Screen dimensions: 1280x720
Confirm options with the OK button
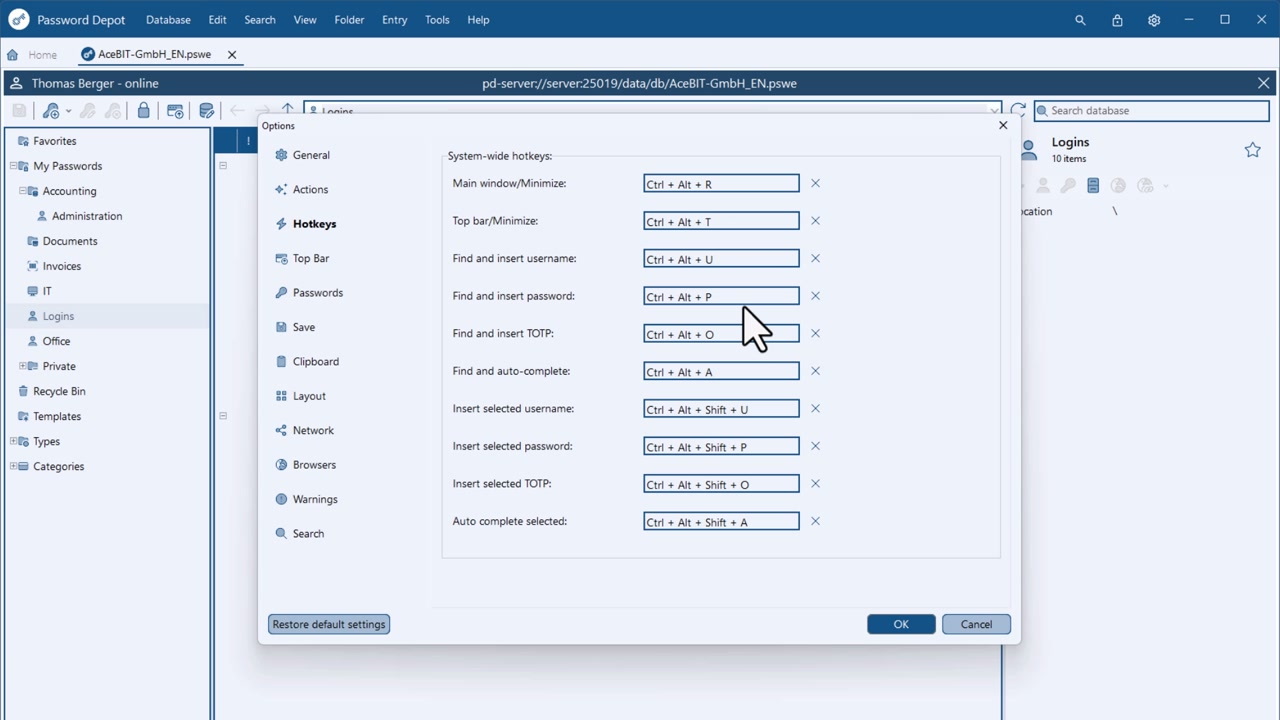[x=901, y=624]
